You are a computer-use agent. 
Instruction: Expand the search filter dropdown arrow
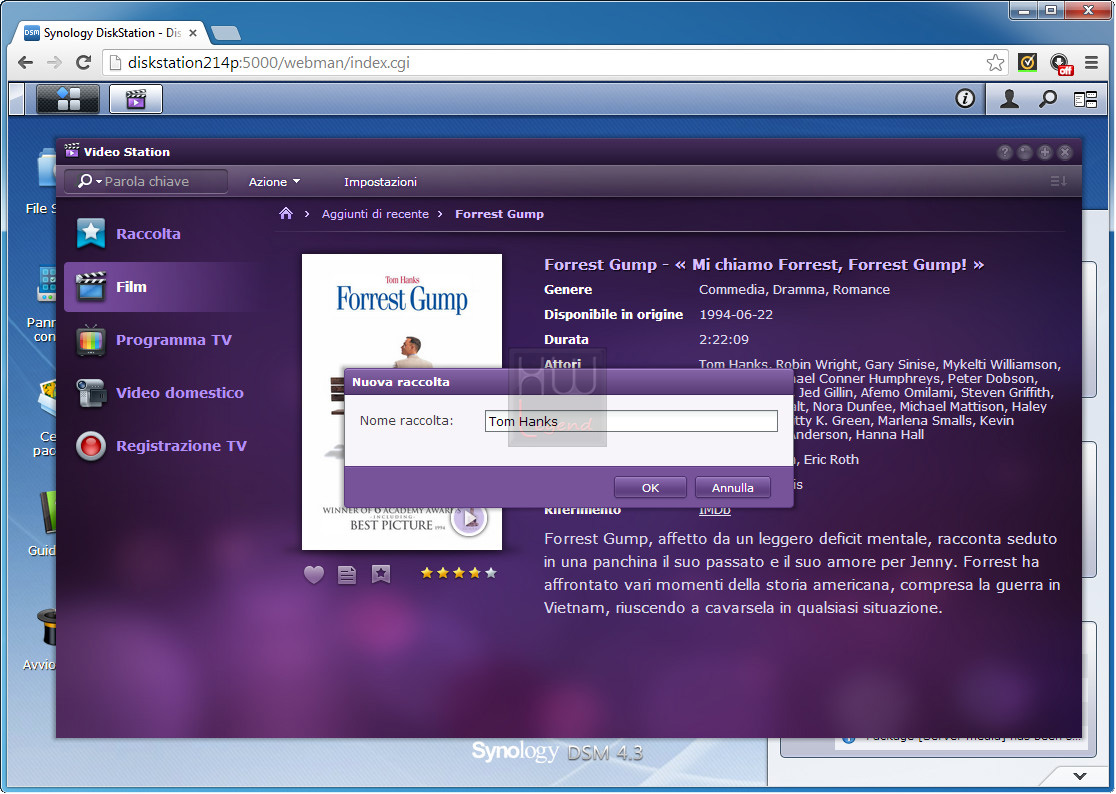coord(99,182)
